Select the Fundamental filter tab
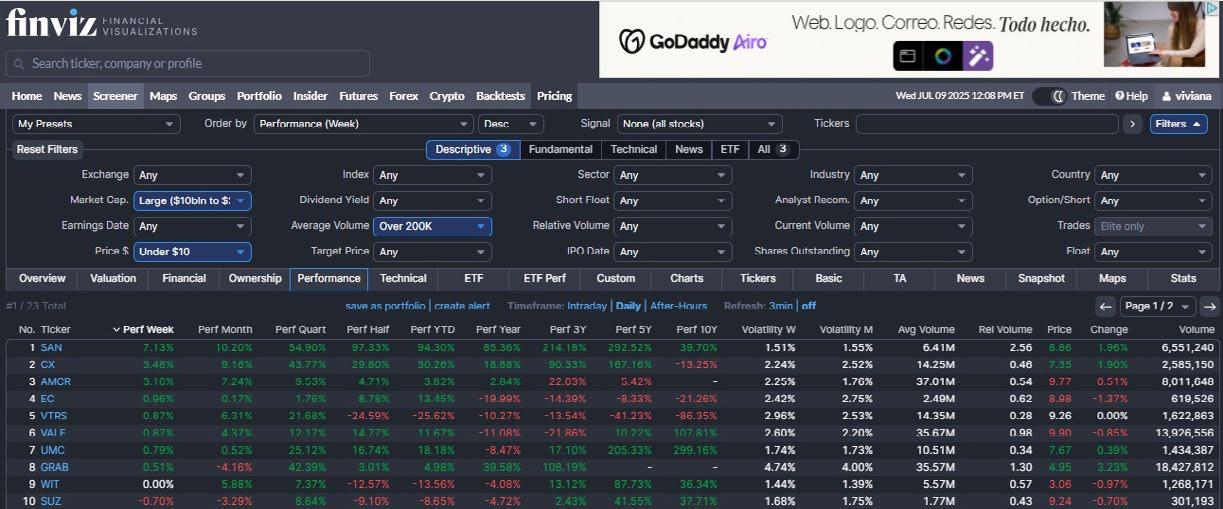 pyautogui.click(x=560, y=149)
